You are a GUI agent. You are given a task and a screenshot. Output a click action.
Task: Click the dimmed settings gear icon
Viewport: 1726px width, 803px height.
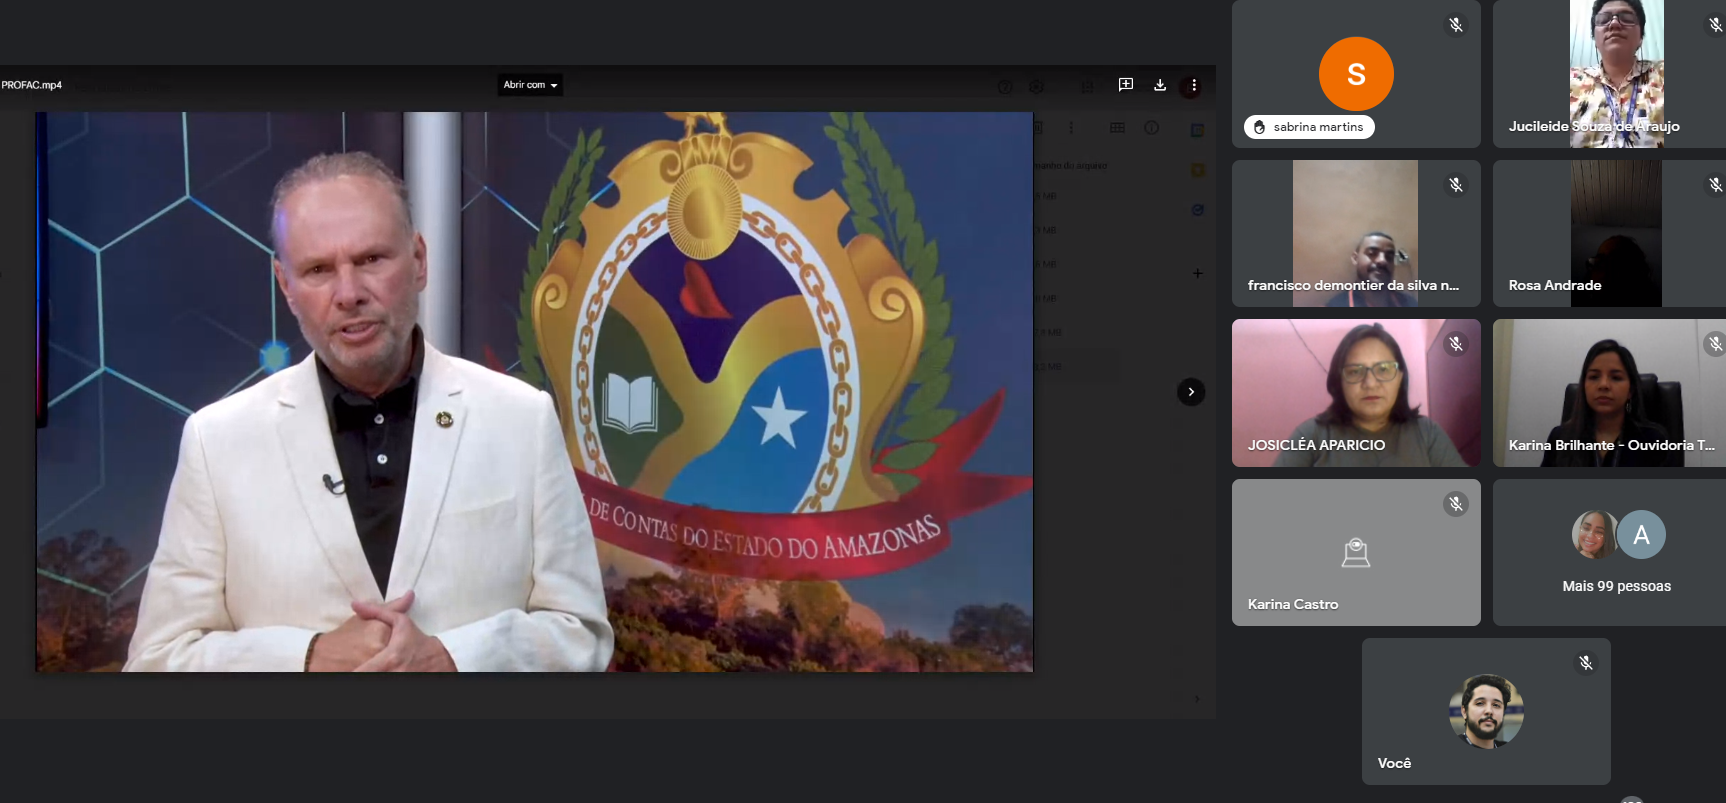pos(1037,87)
